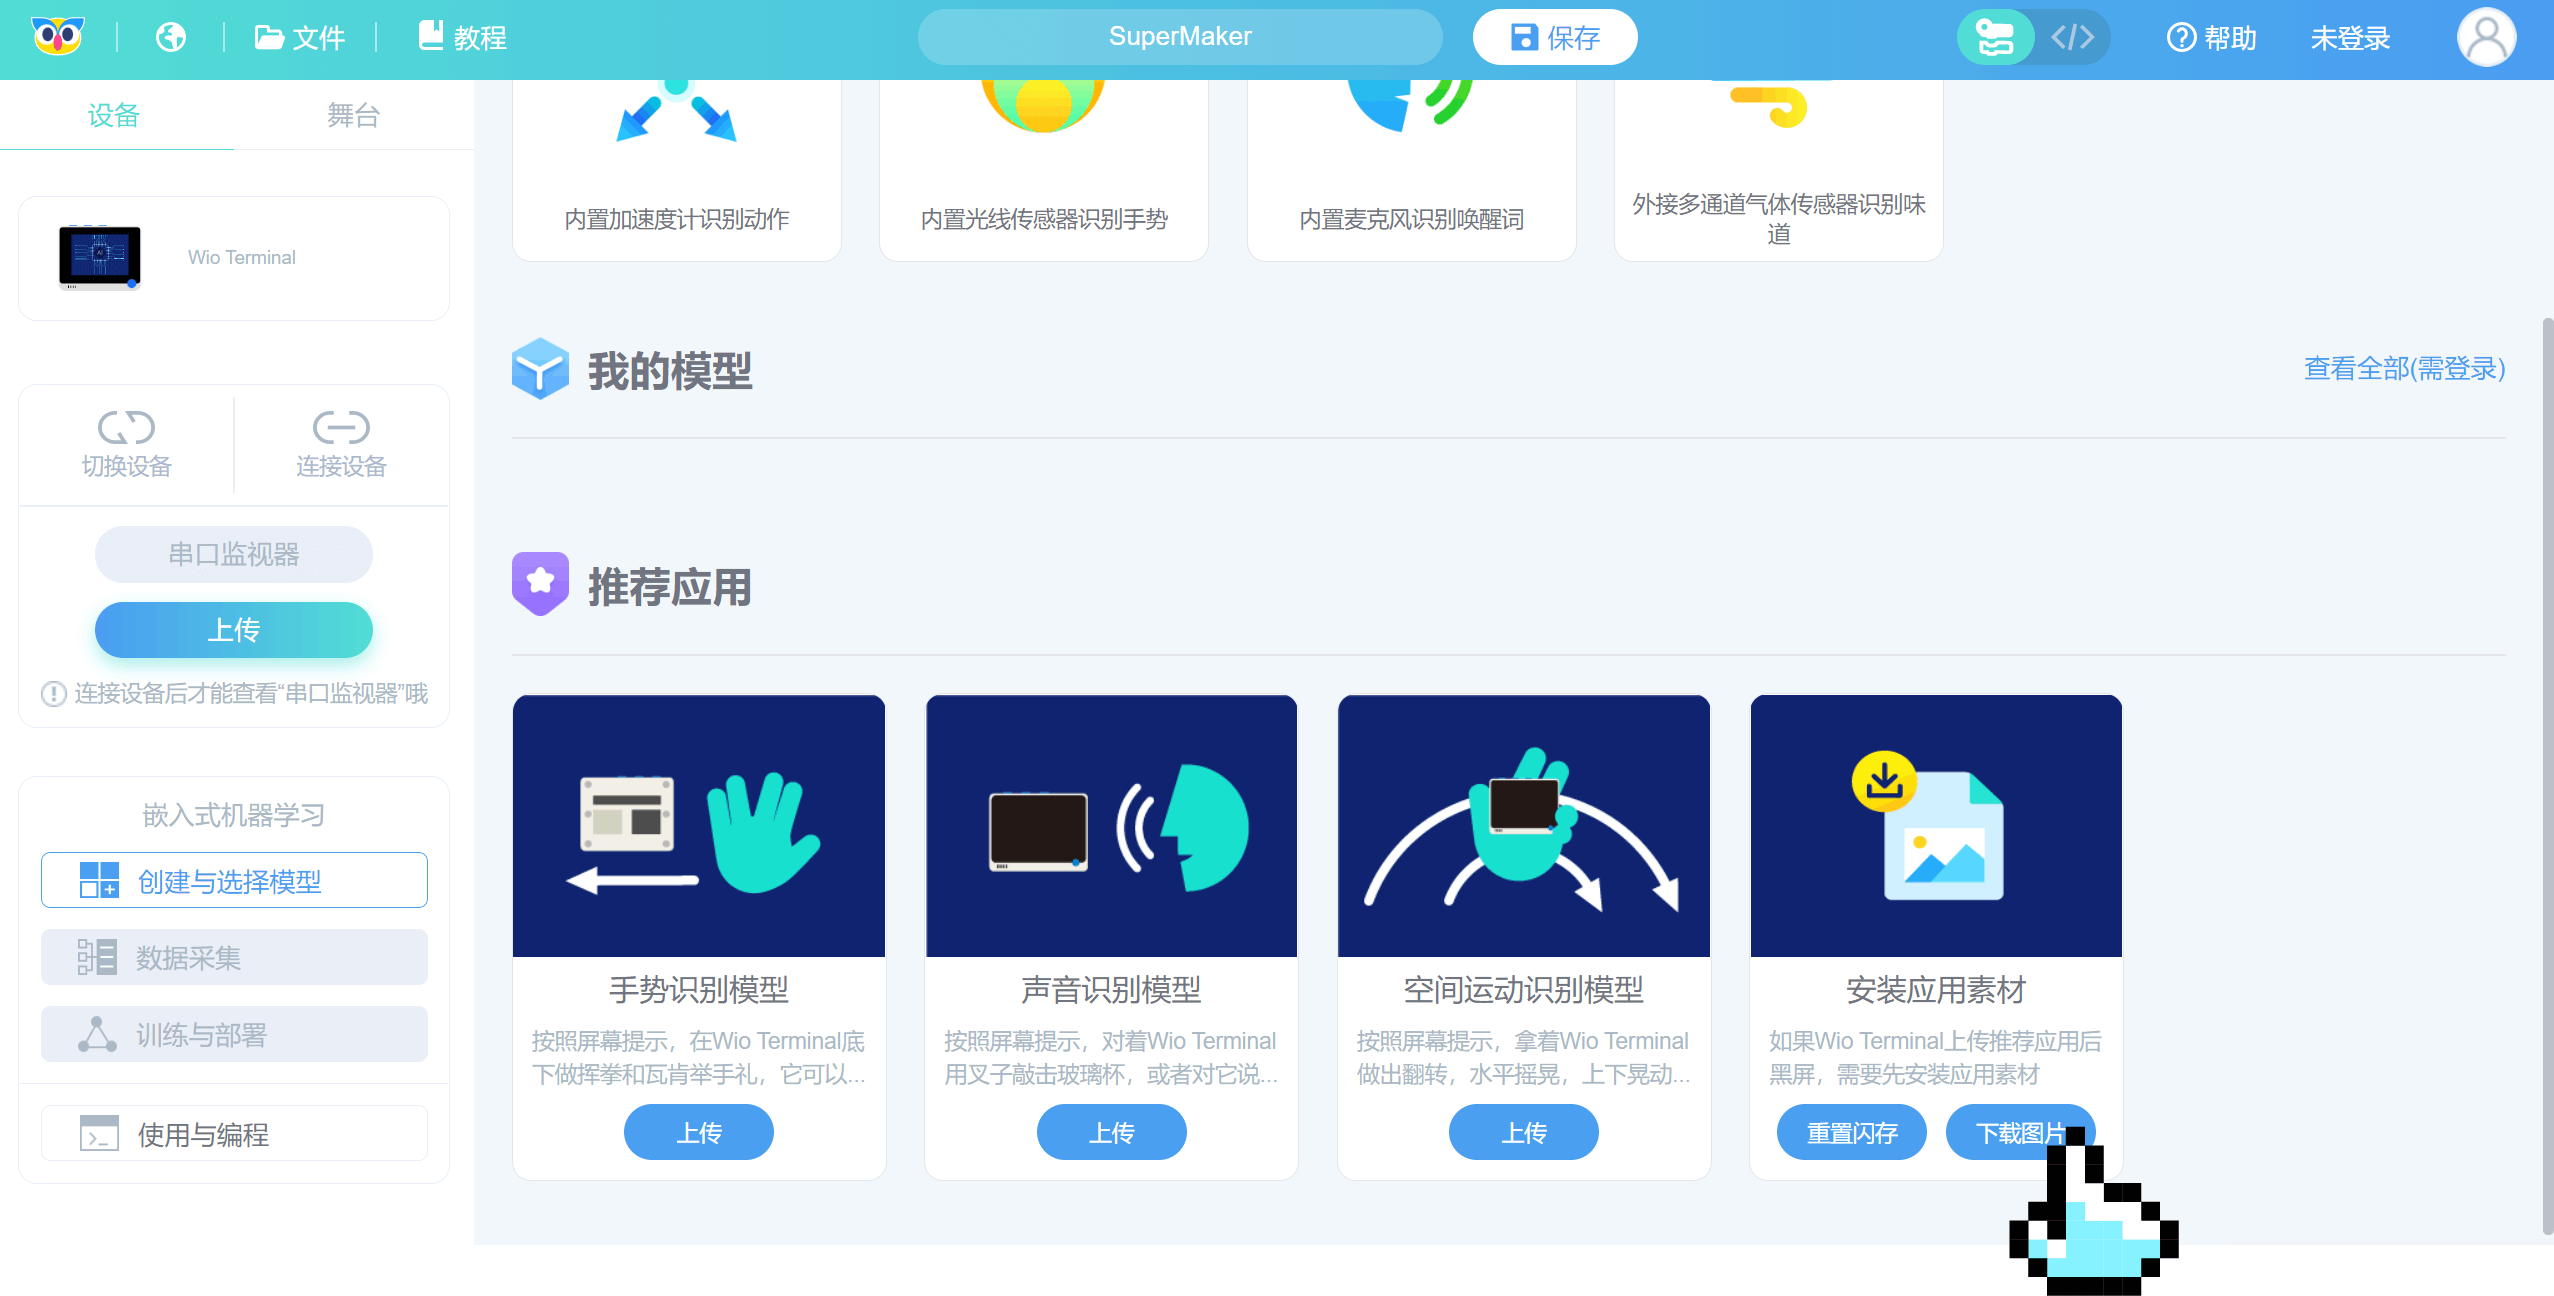Select 创建与选择模型 step
This screenshot has height=1296, width=2554.
click(234, 880)
